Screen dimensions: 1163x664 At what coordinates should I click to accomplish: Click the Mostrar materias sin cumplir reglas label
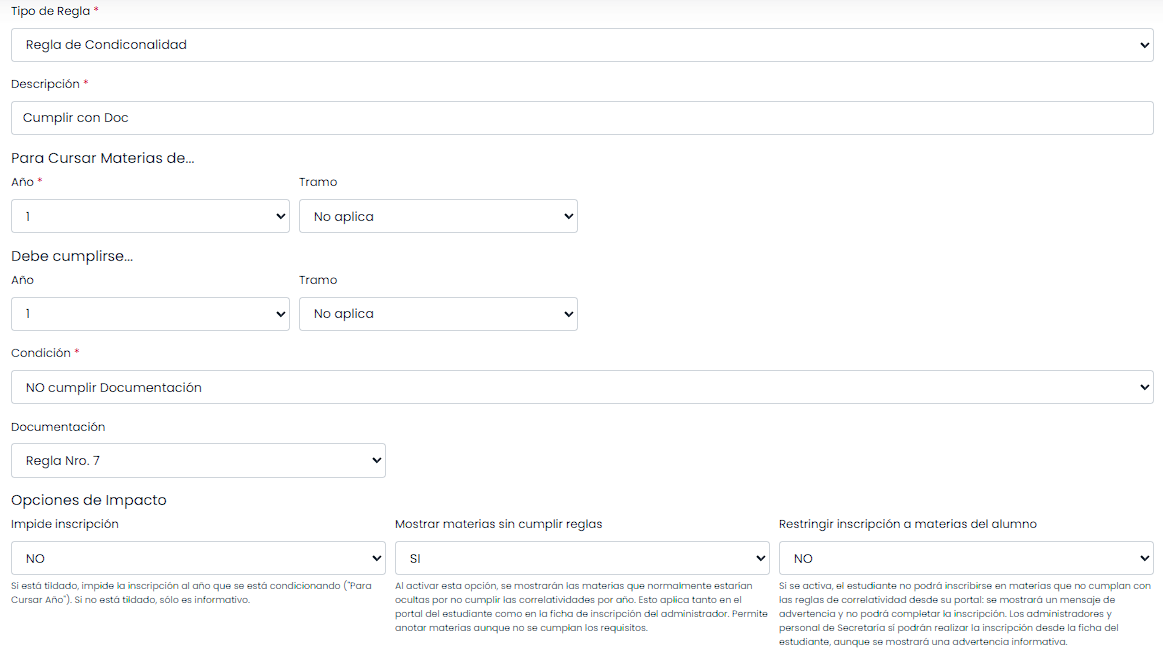(498, 524)
